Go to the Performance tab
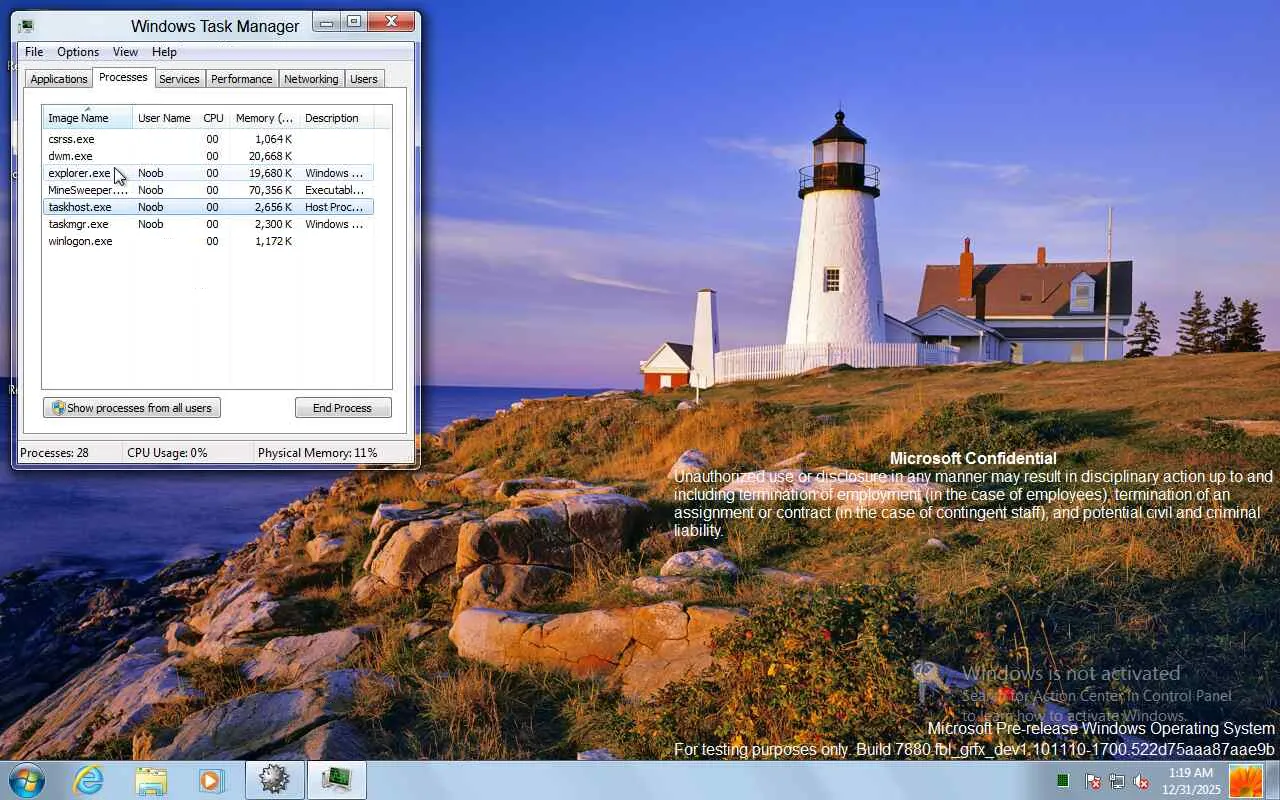This screenshot has width=1280, height=800. point(241,79)
